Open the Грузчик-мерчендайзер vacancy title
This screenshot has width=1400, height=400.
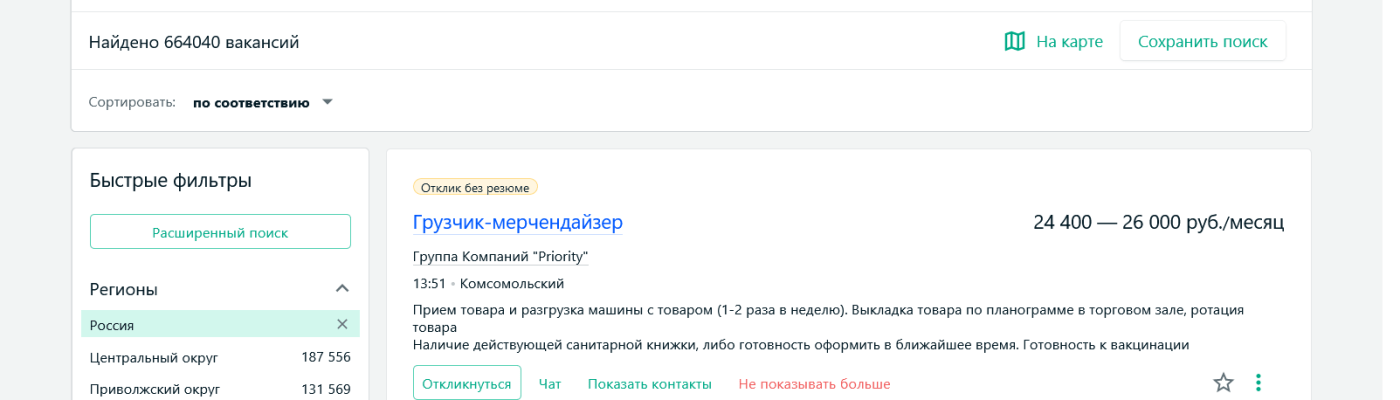pos(517,222)
